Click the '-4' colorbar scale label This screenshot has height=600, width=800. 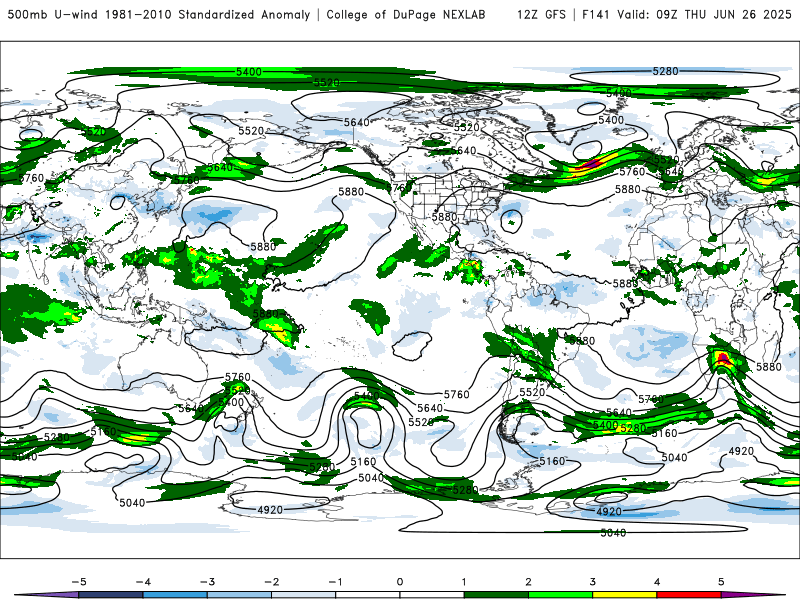143,582
